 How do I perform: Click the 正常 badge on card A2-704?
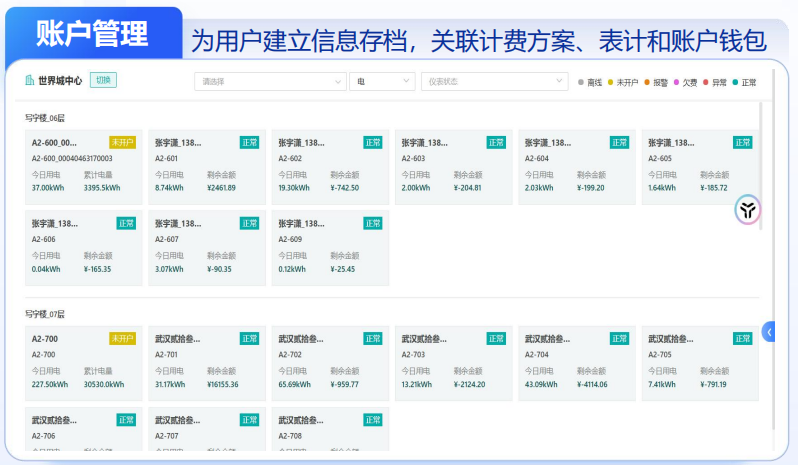[x=619, y=338]
